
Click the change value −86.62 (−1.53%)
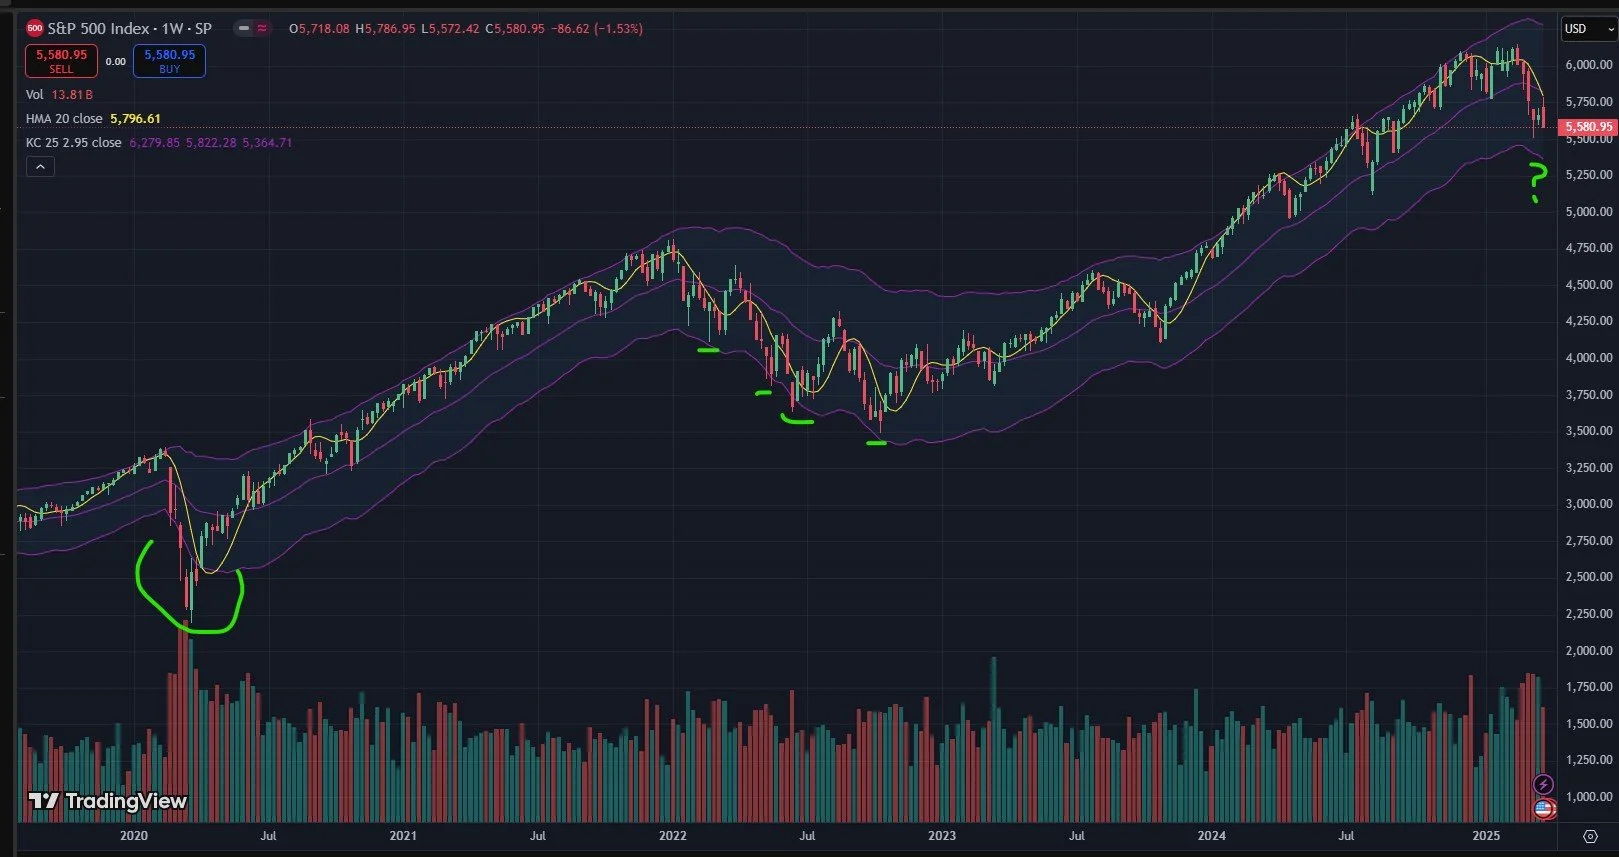(596, 29)
